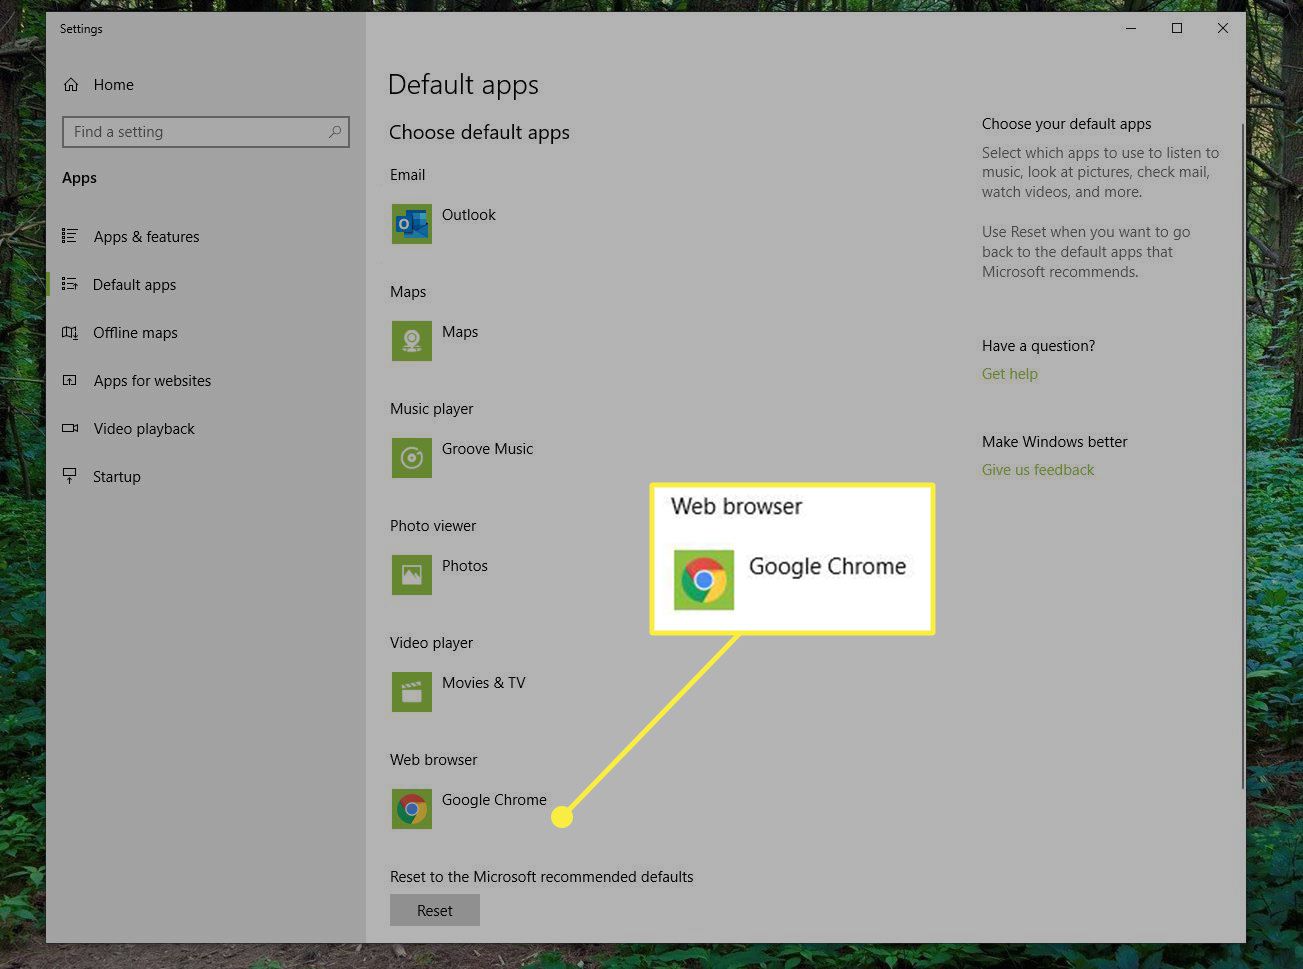The height and width of the screenshot is (969, 1303).
Task: Click the Default apps page heading
Action: (463, 85)
